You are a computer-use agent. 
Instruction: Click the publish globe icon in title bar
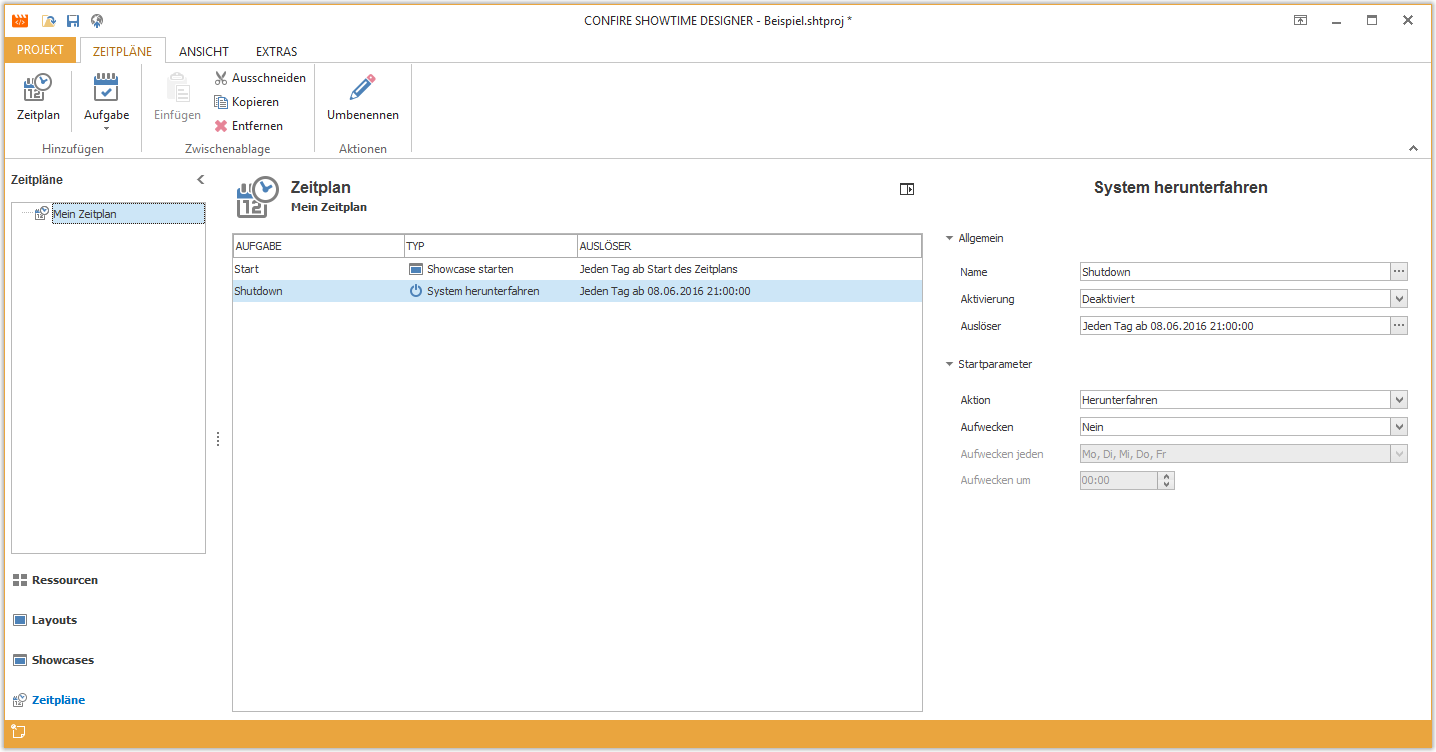(97, 20)
